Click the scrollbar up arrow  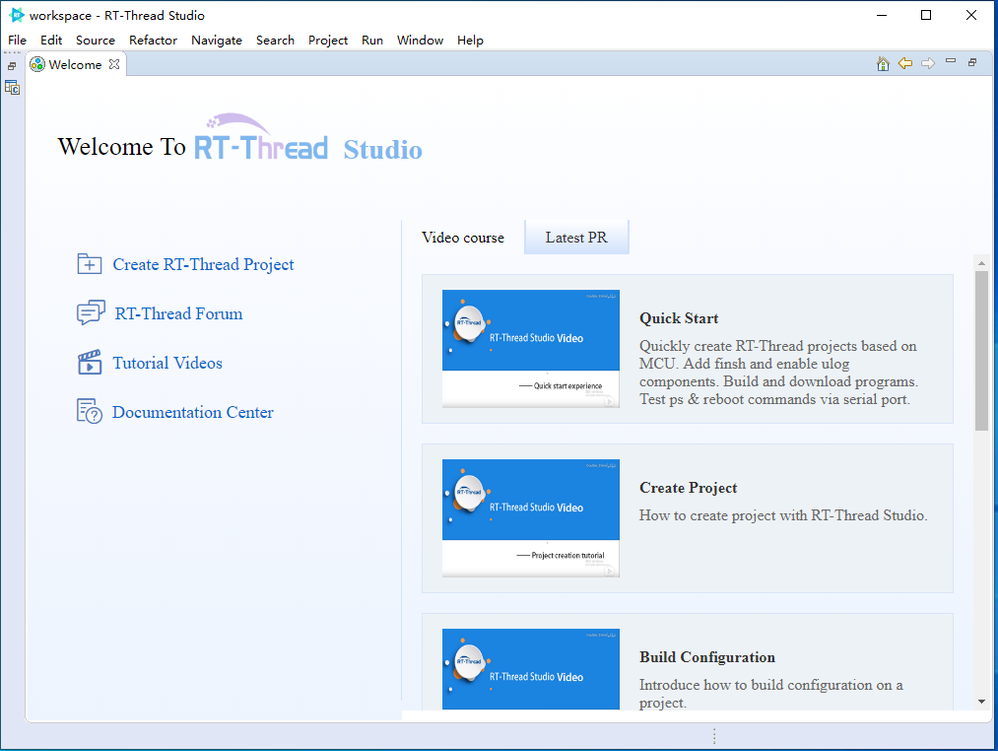(x=981, y=263)
